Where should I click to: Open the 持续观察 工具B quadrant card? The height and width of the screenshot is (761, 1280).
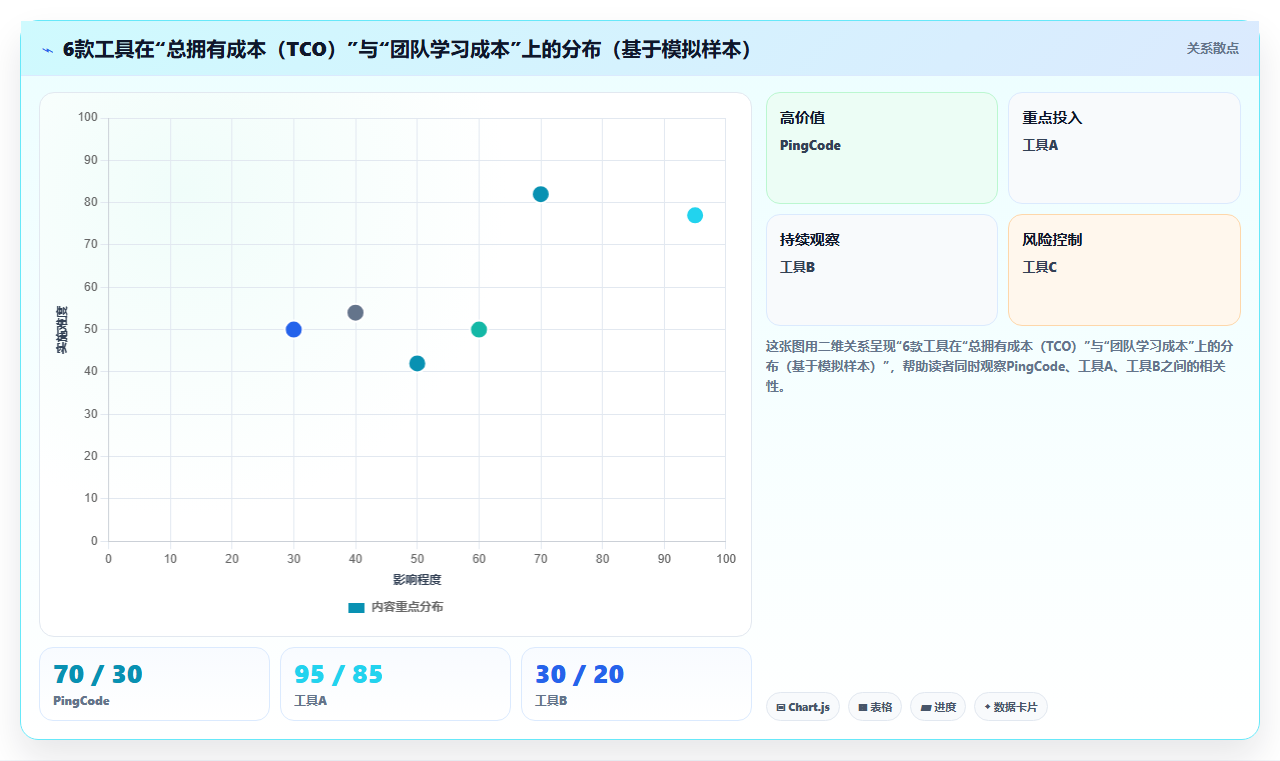(882, 270)
